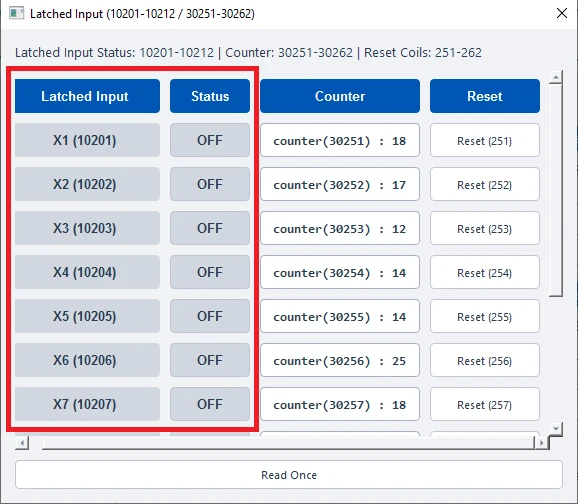Click the vertical scrollbar down arrow
The height and width of the screenshot is (504, 579).
[556, 429]
